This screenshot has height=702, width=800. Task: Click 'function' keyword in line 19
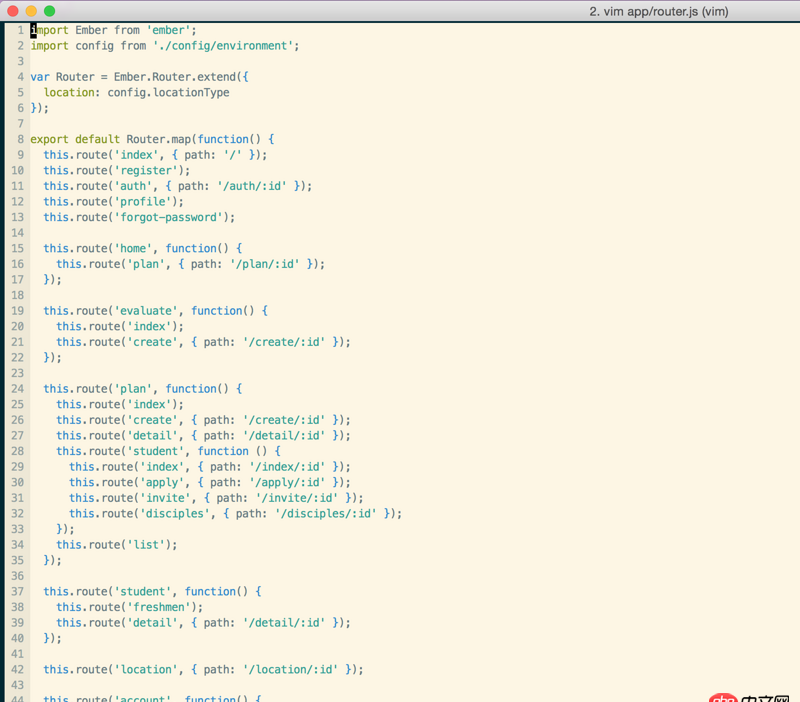(x=217, y=311)
